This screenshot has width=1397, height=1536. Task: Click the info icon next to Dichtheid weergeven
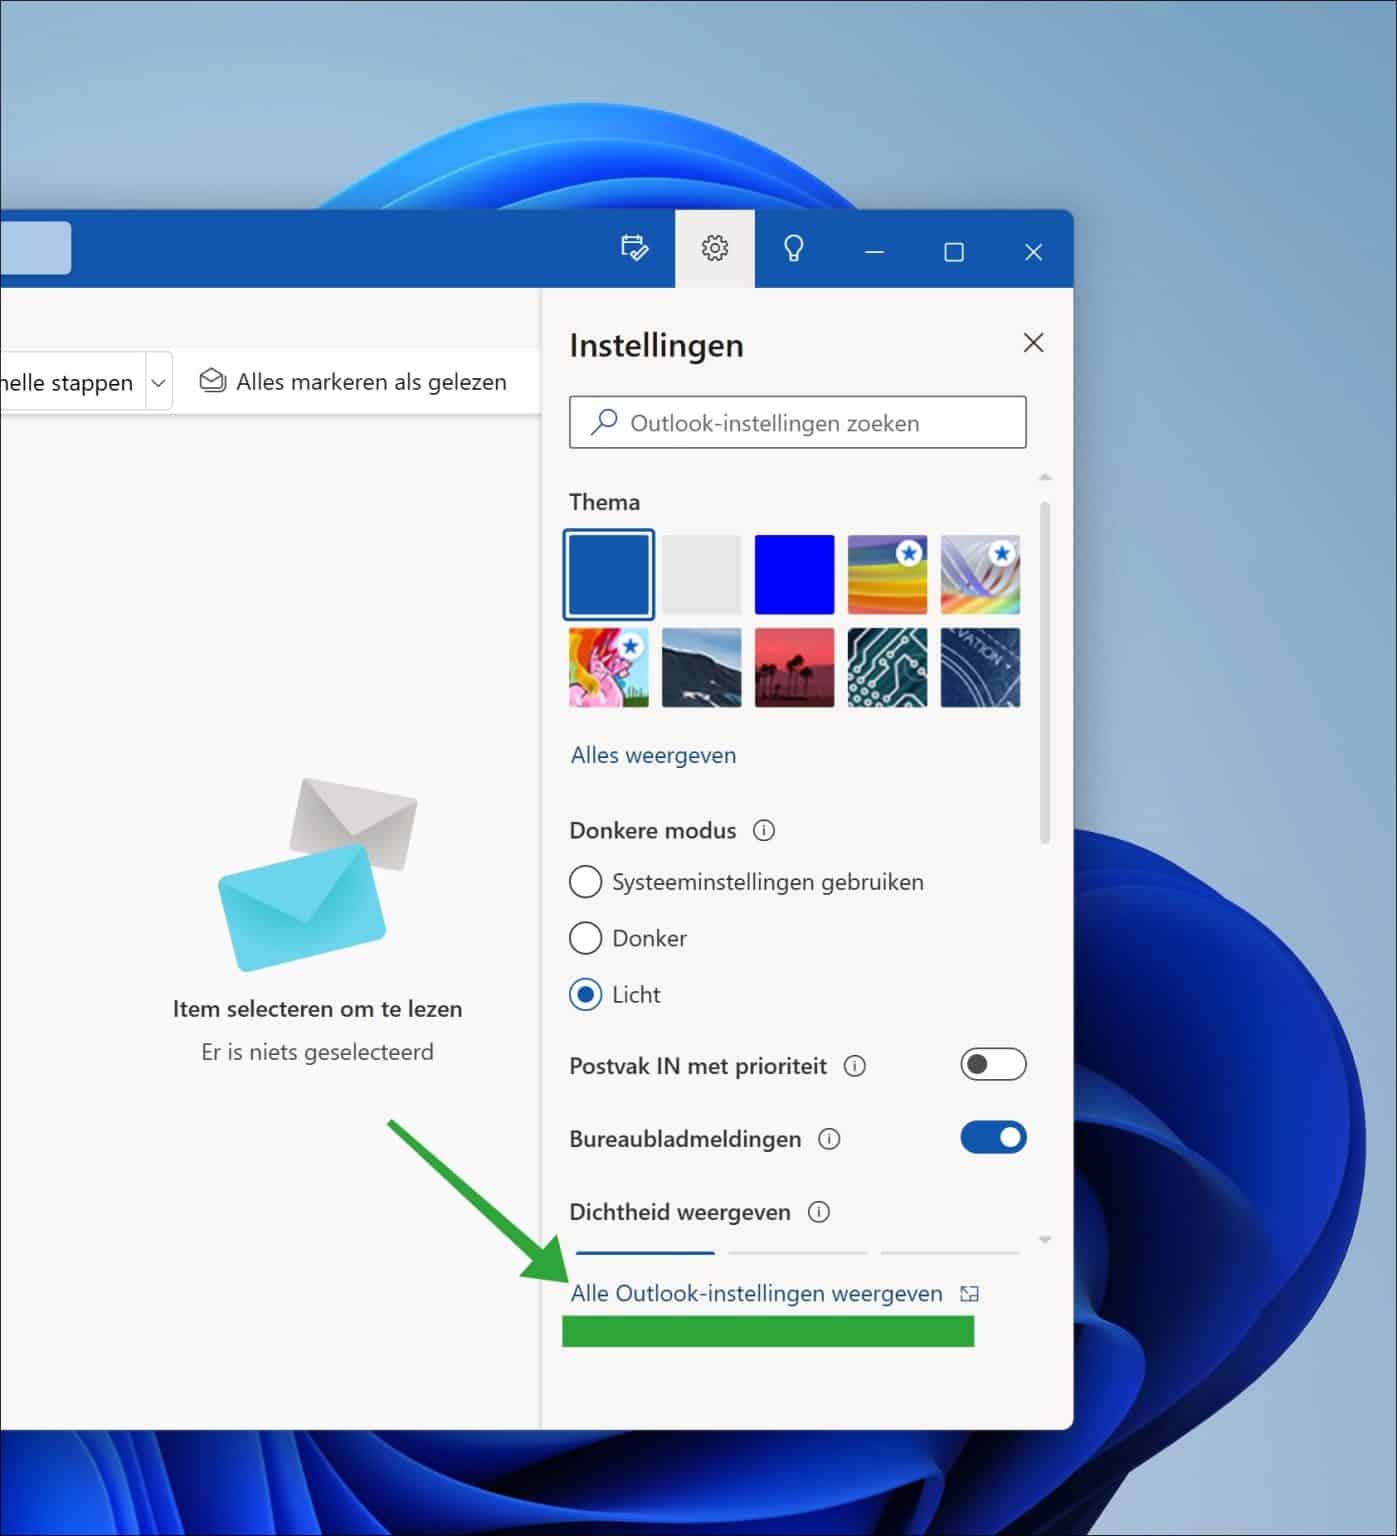click(820, 1212)
